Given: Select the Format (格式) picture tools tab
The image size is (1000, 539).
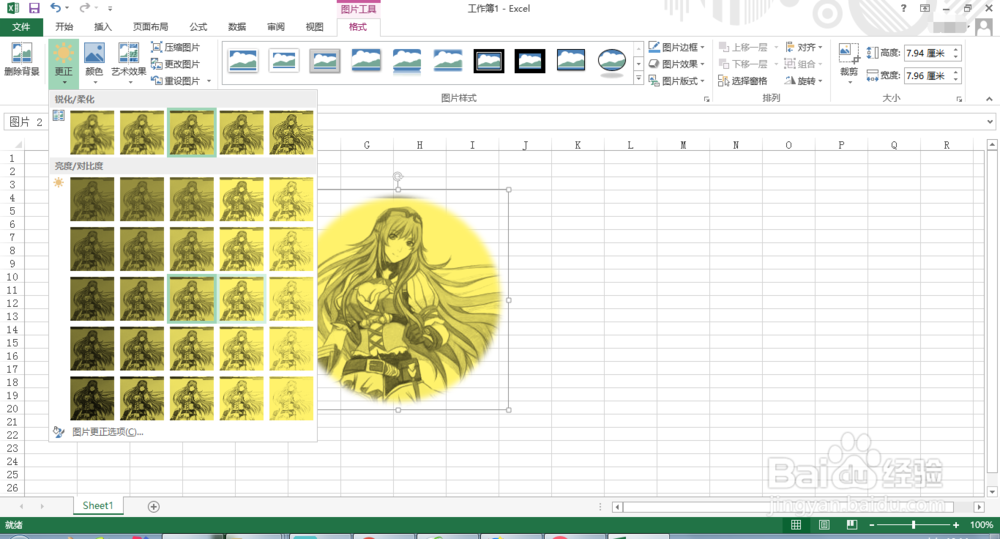Looking at the screenshot, I should coord(358,27).
